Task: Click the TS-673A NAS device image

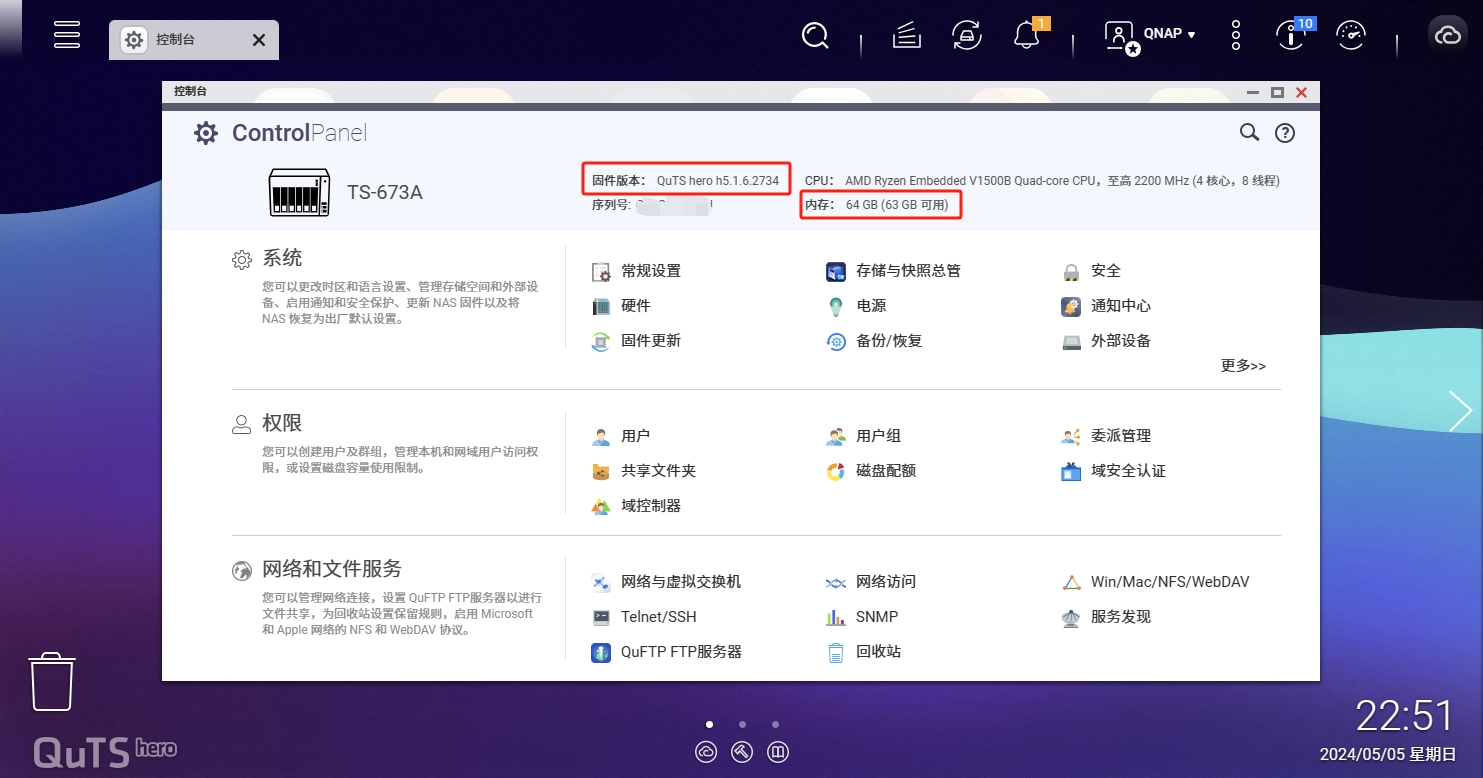Action: (x=299, y=192)
